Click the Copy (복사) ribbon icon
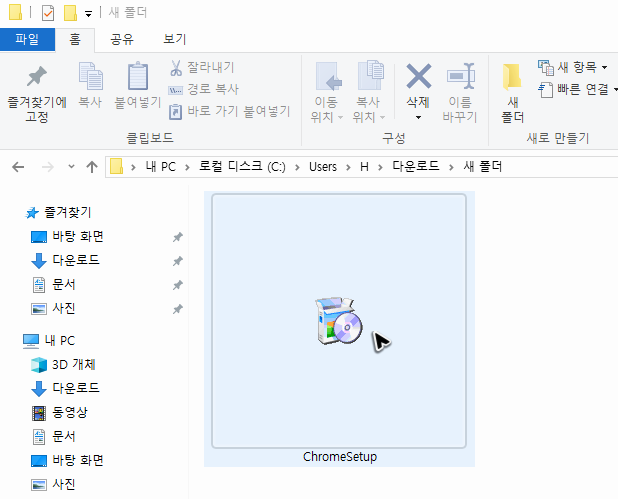The image size is (618, 499). point(91,76)
